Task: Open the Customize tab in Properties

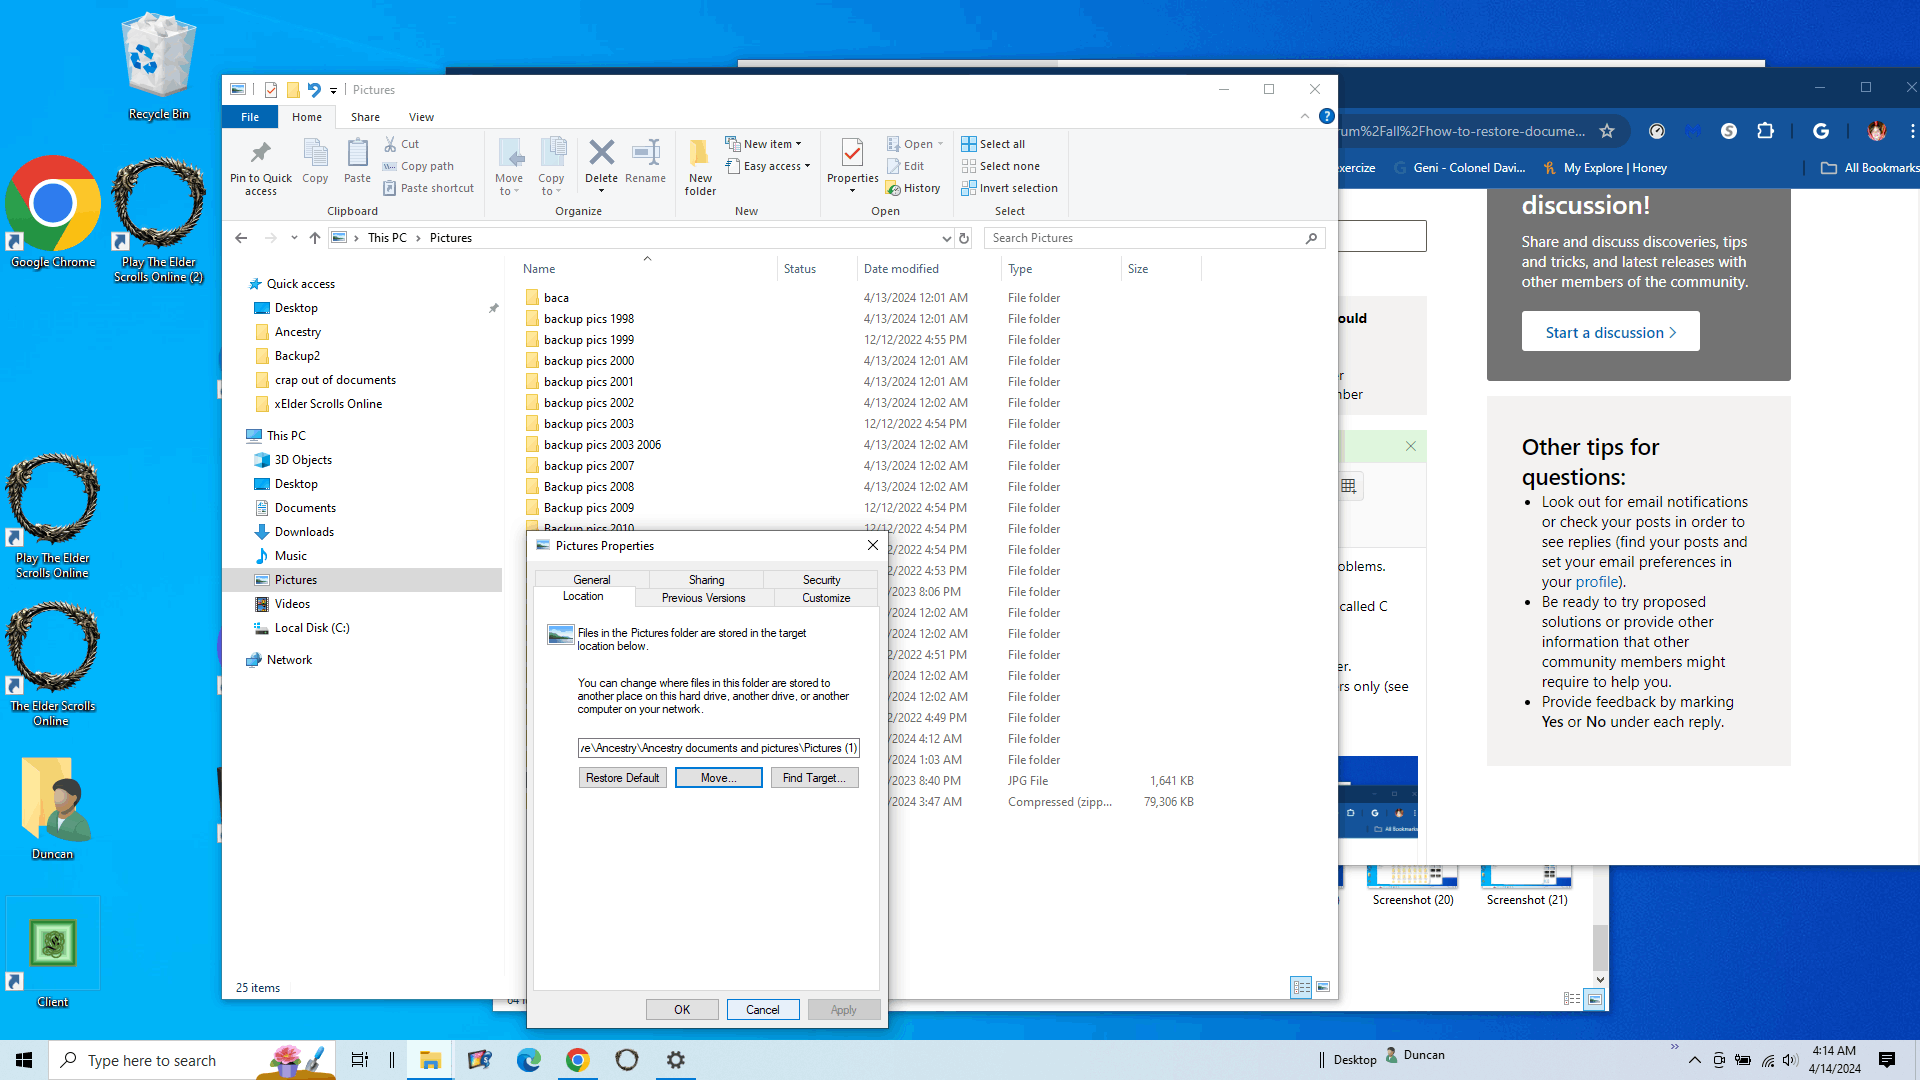Action: [x=826, y=598]
